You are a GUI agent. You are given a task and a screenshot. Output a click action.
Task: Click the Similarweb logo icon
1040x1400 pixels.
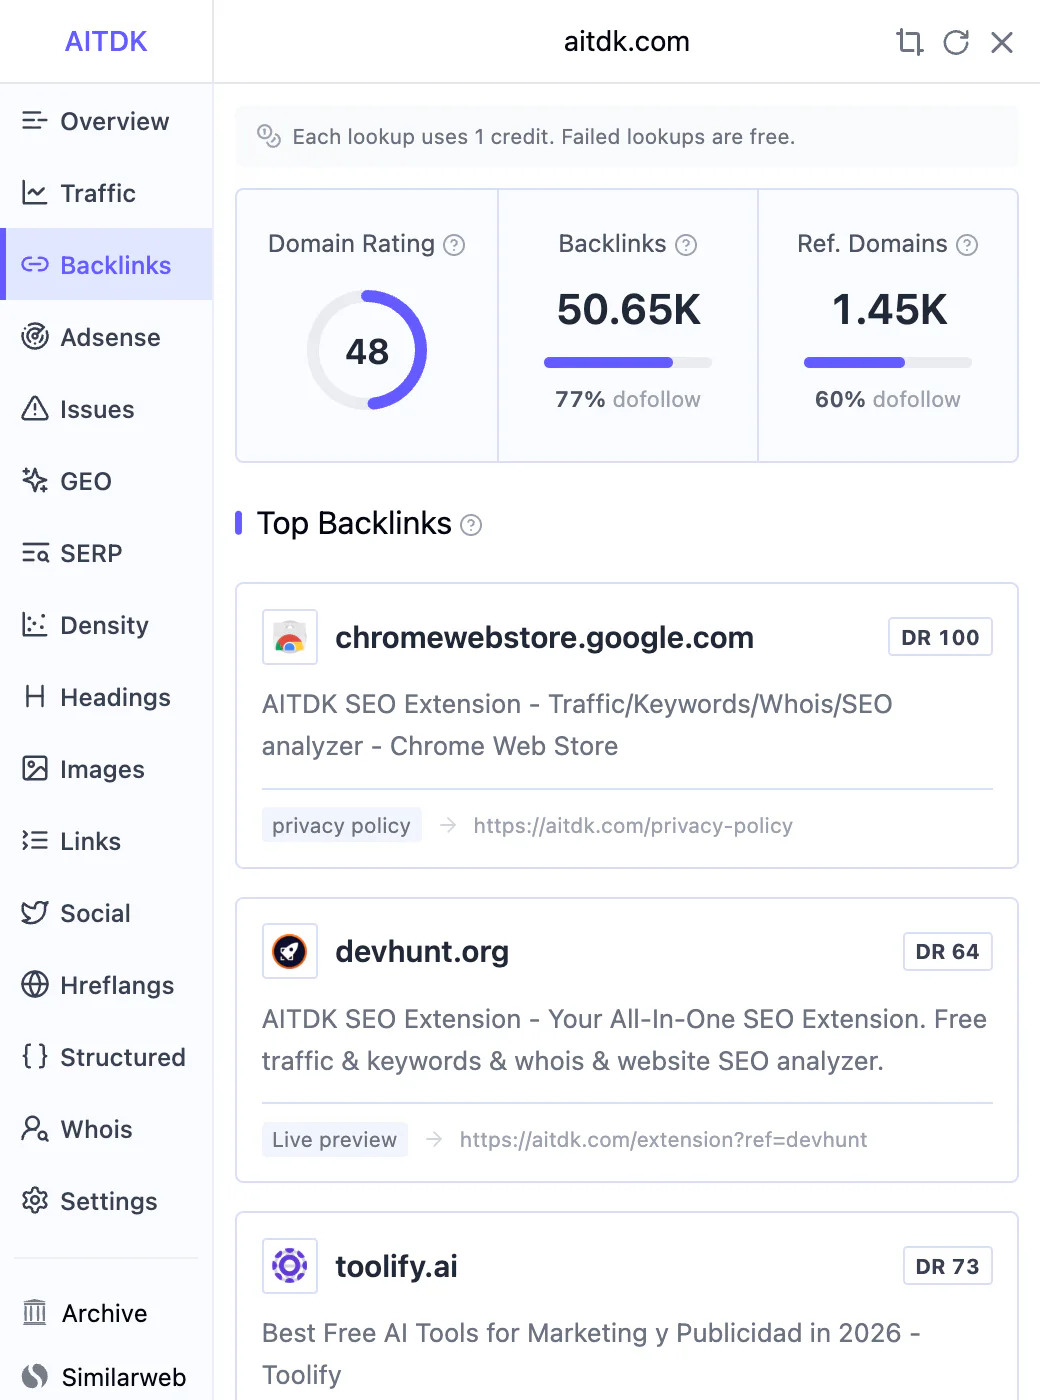coord(35,1377)
